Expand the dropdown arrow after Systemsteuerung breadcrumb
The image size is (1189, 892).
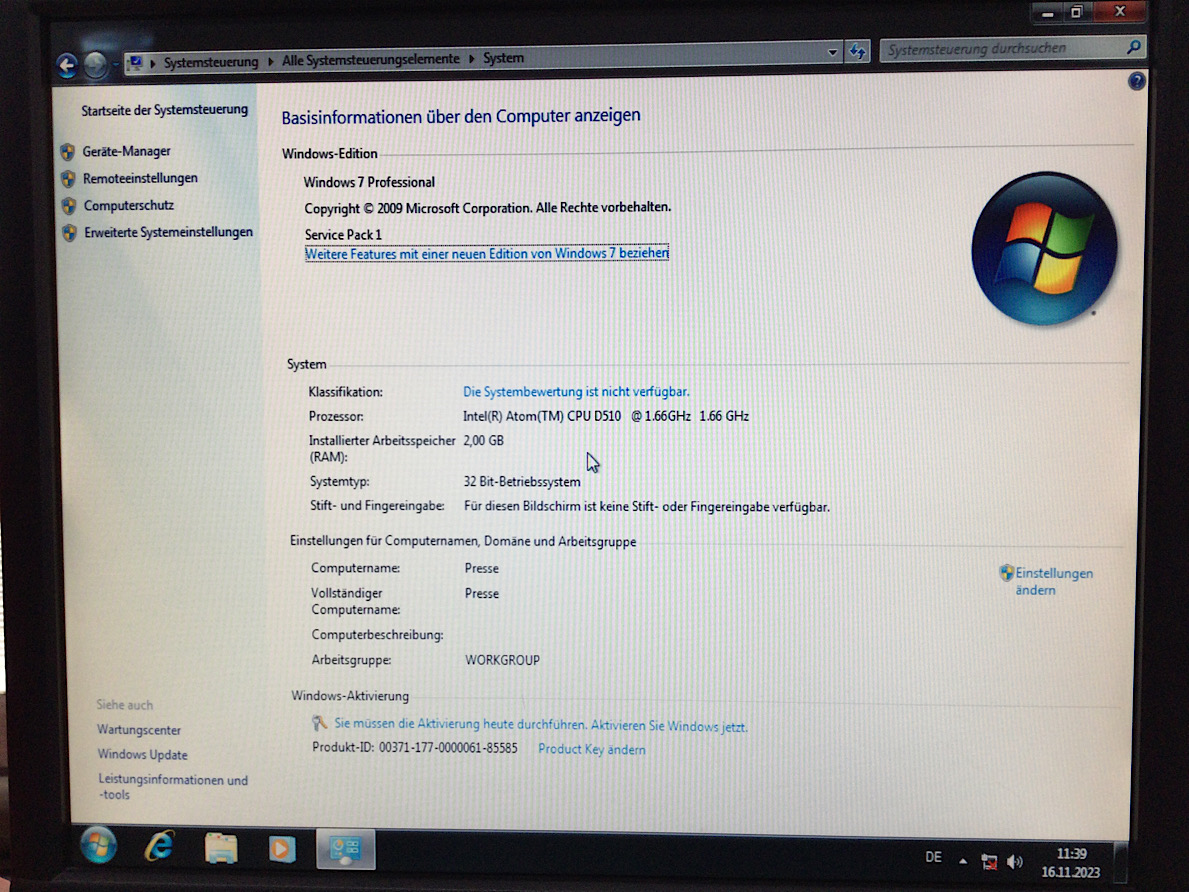[269, 61]
